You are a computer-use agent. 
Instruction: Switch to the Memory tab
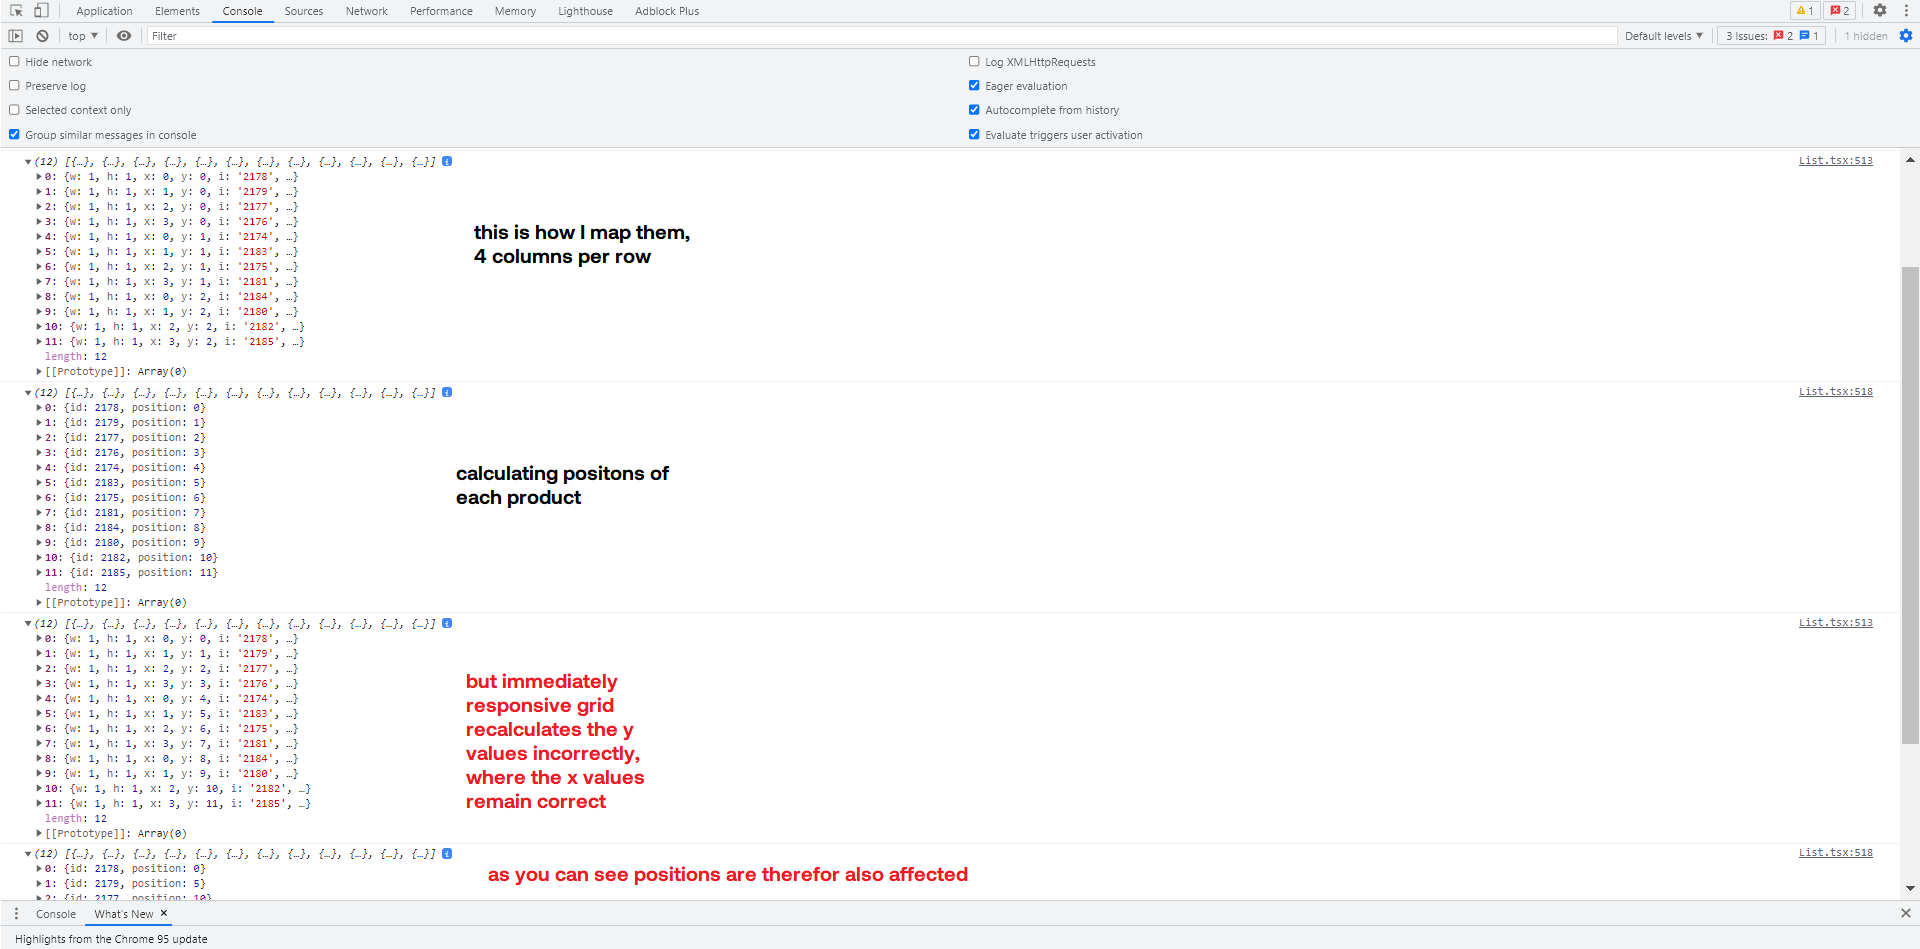point(515,11)
